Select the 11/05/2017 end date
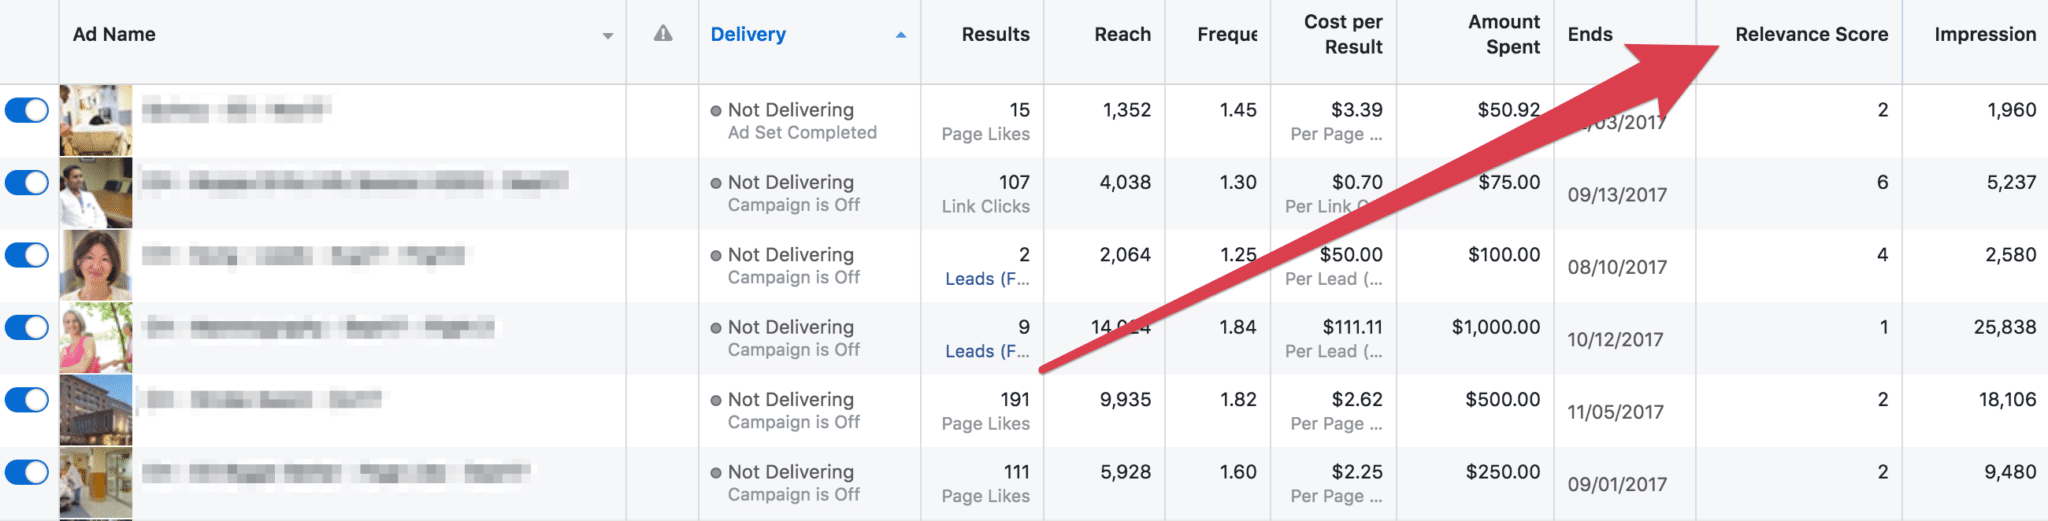The image size is (2048, 521). coord(1615,412)
